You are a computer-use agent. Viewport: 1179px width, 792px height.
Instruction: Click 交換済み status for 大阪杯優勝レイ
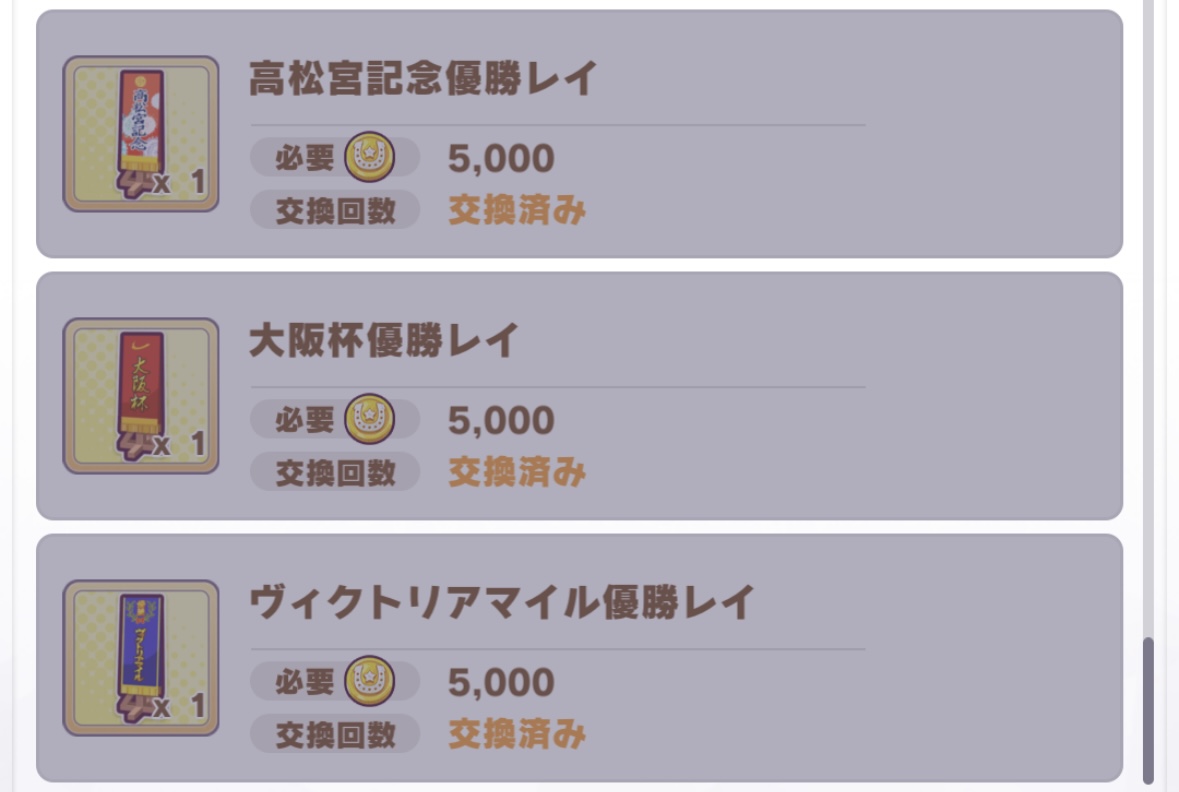pyautogui.click(x=516, y=473)
